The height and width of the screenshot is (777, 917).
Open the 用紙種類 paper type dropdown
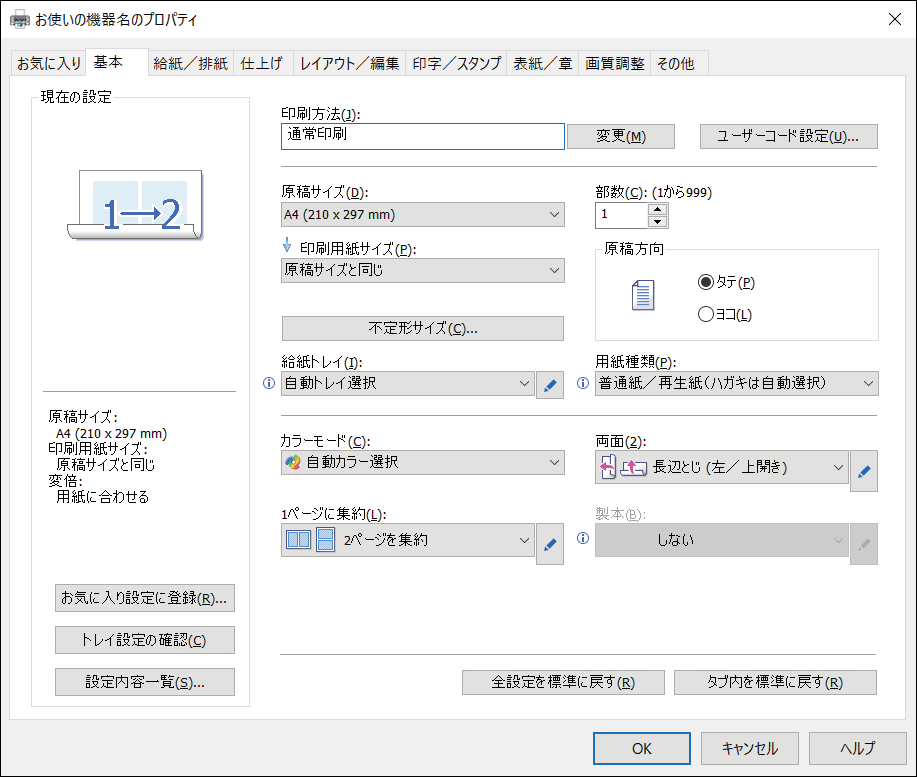tap(736, 383)
